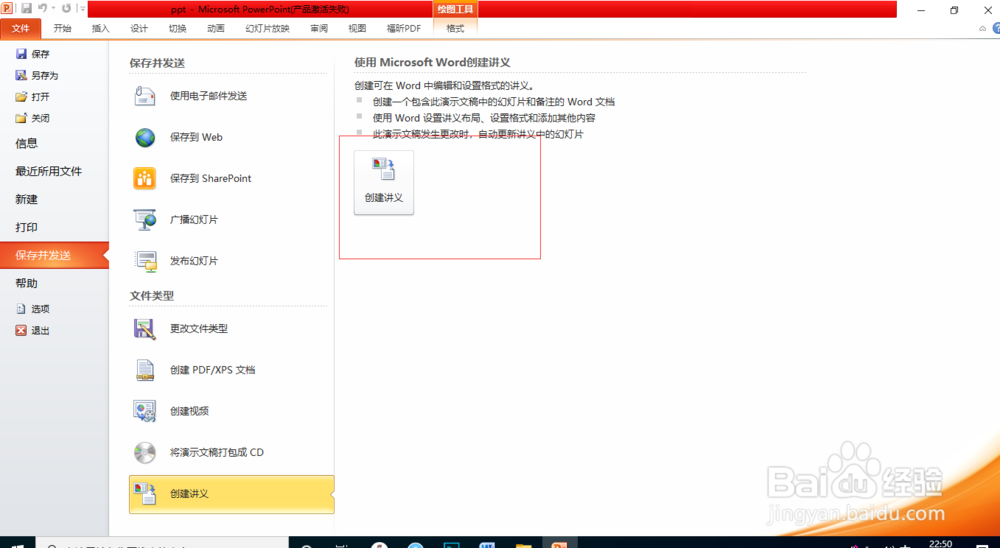Switch to the 动画 ribbon tab
This screenshot has width=1000, height=548.
coord(216,28)
